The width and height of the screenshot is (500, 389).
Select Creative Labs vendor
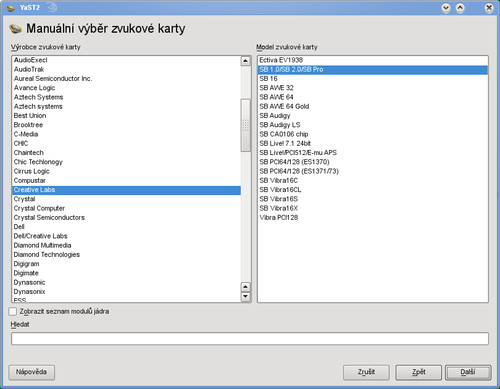point(127,190)
